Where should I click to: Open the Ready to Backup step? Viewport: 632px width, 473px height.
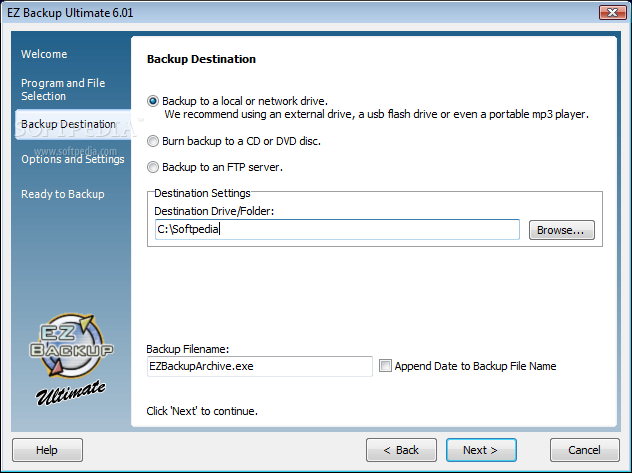(x=62, y=194)
